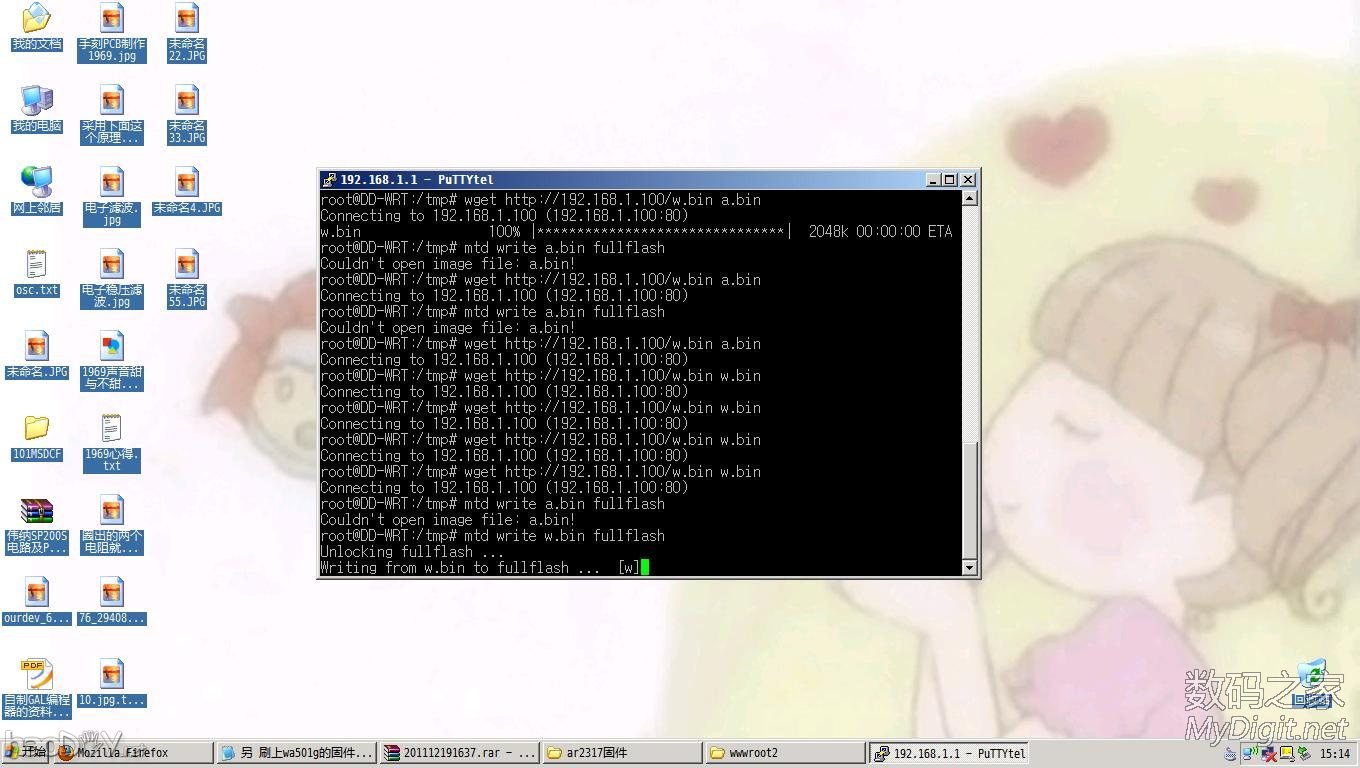Click the PuTTY scrollbar up arrow

pyautogui.click(x=969, y=199)
